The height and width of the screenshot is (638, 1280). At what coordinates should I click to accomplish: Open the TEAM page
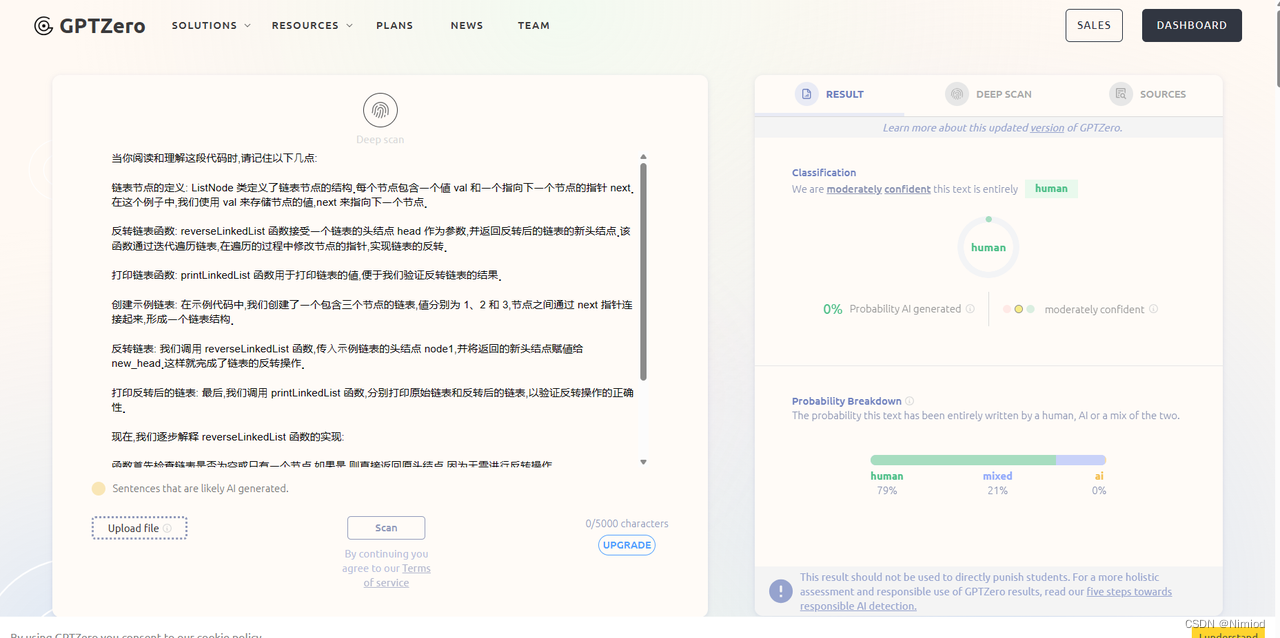pyautogui.click(x=534, y=26)
